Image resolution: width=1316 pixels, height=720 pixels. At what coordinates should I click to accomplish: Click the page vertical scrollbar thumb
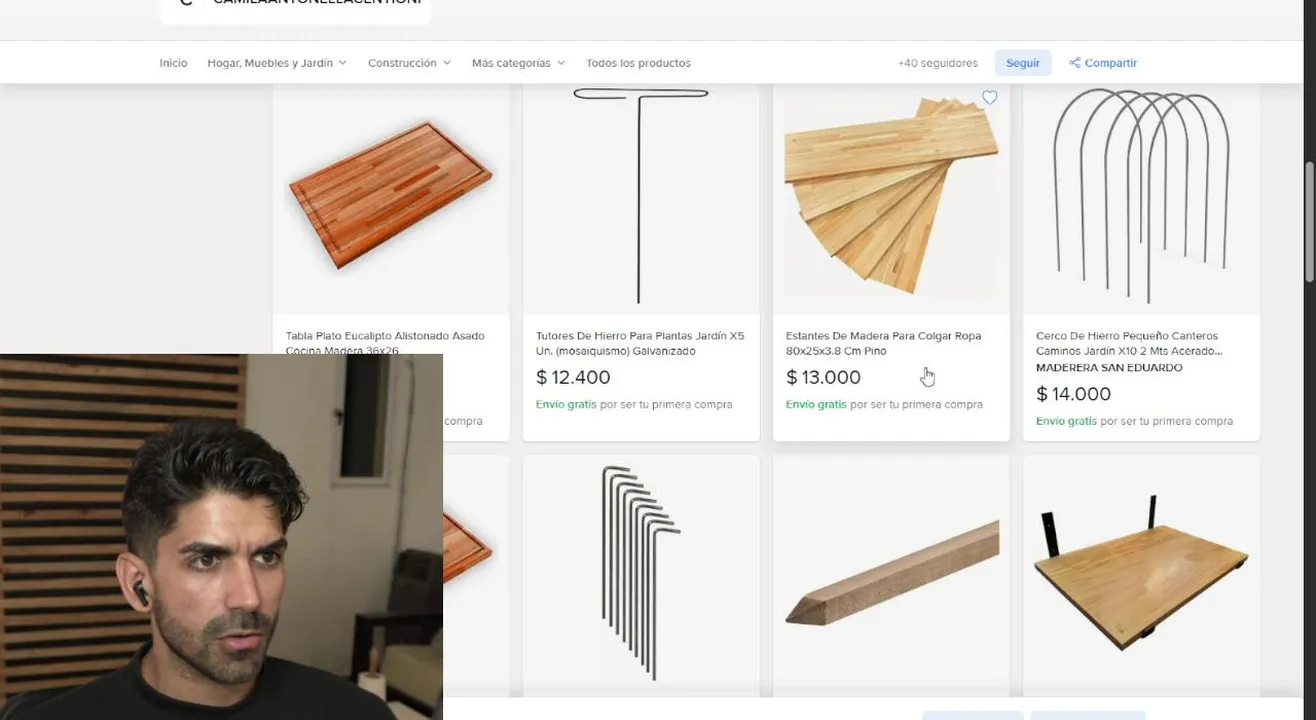[1310, 220]
